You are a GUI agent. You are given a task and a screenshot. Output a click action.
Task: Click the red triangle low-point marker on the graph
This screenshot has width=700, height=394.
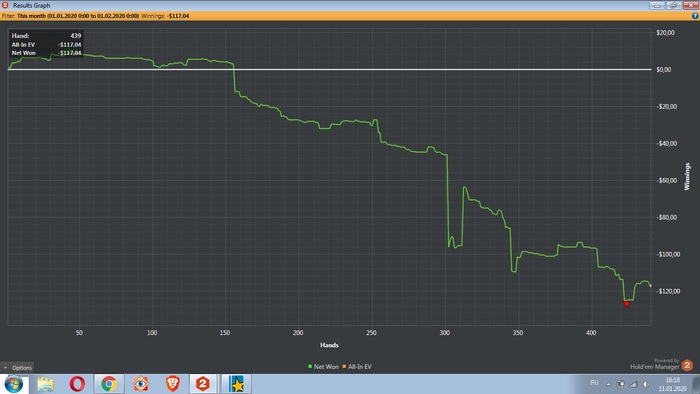(x=626, y=304)
